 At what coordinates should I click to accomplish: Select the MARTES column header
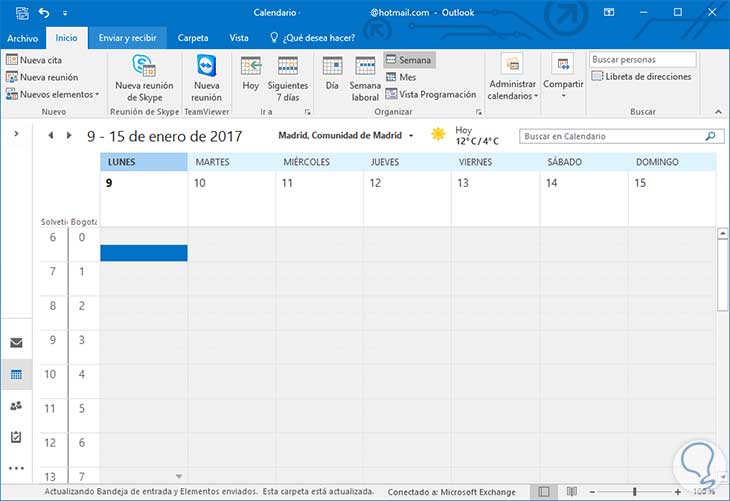231,162
